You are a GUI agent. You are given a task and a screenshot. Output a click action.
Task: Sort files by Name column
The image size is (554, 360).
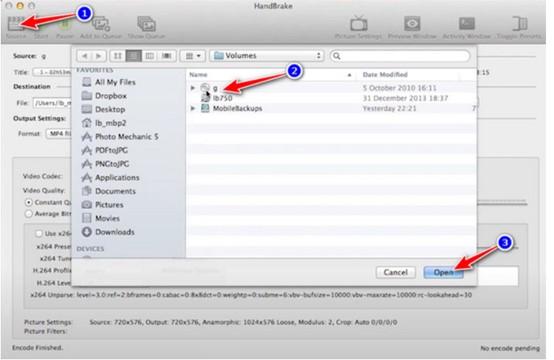point(271,75)
